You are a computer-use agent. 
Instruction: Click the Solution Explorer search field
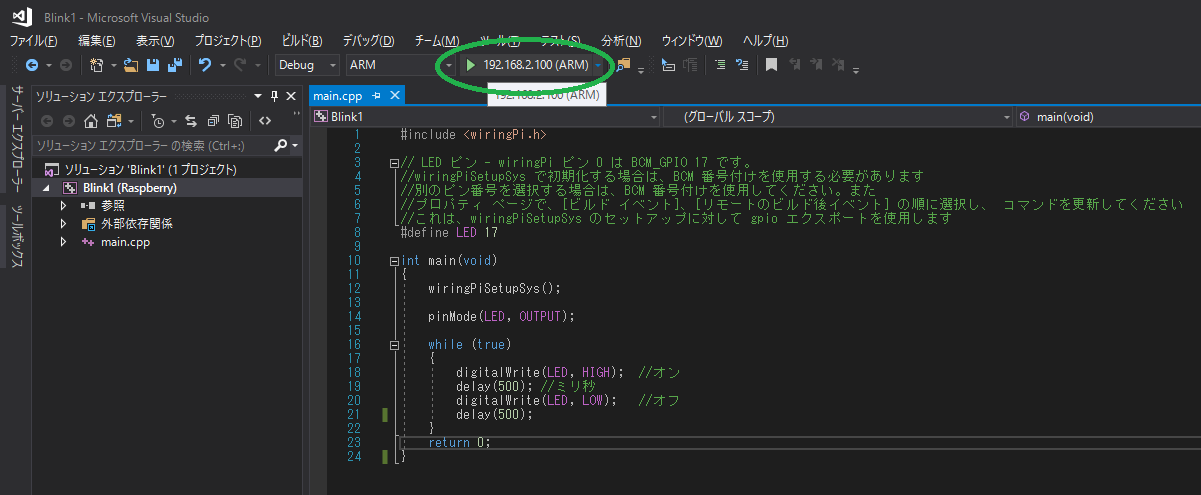tap(152, 146)
